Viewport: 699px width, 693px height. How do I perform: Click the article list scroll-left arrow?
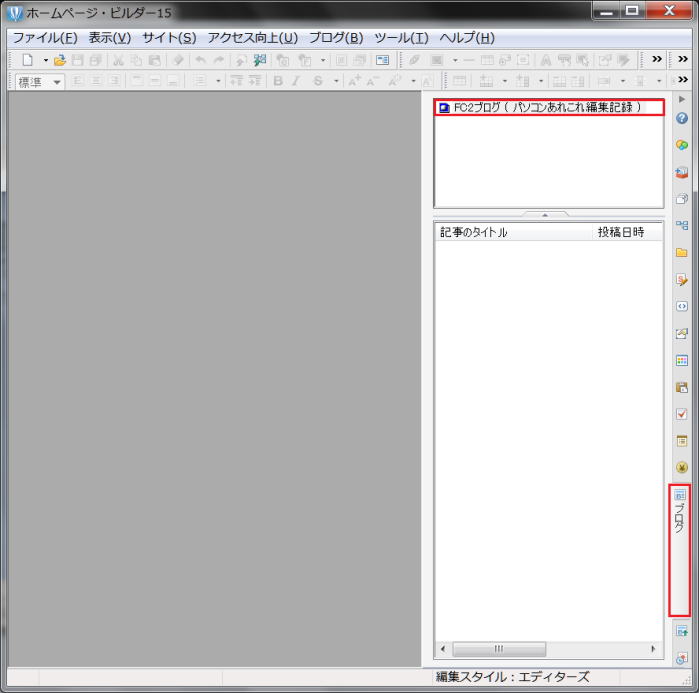point(443,648)
